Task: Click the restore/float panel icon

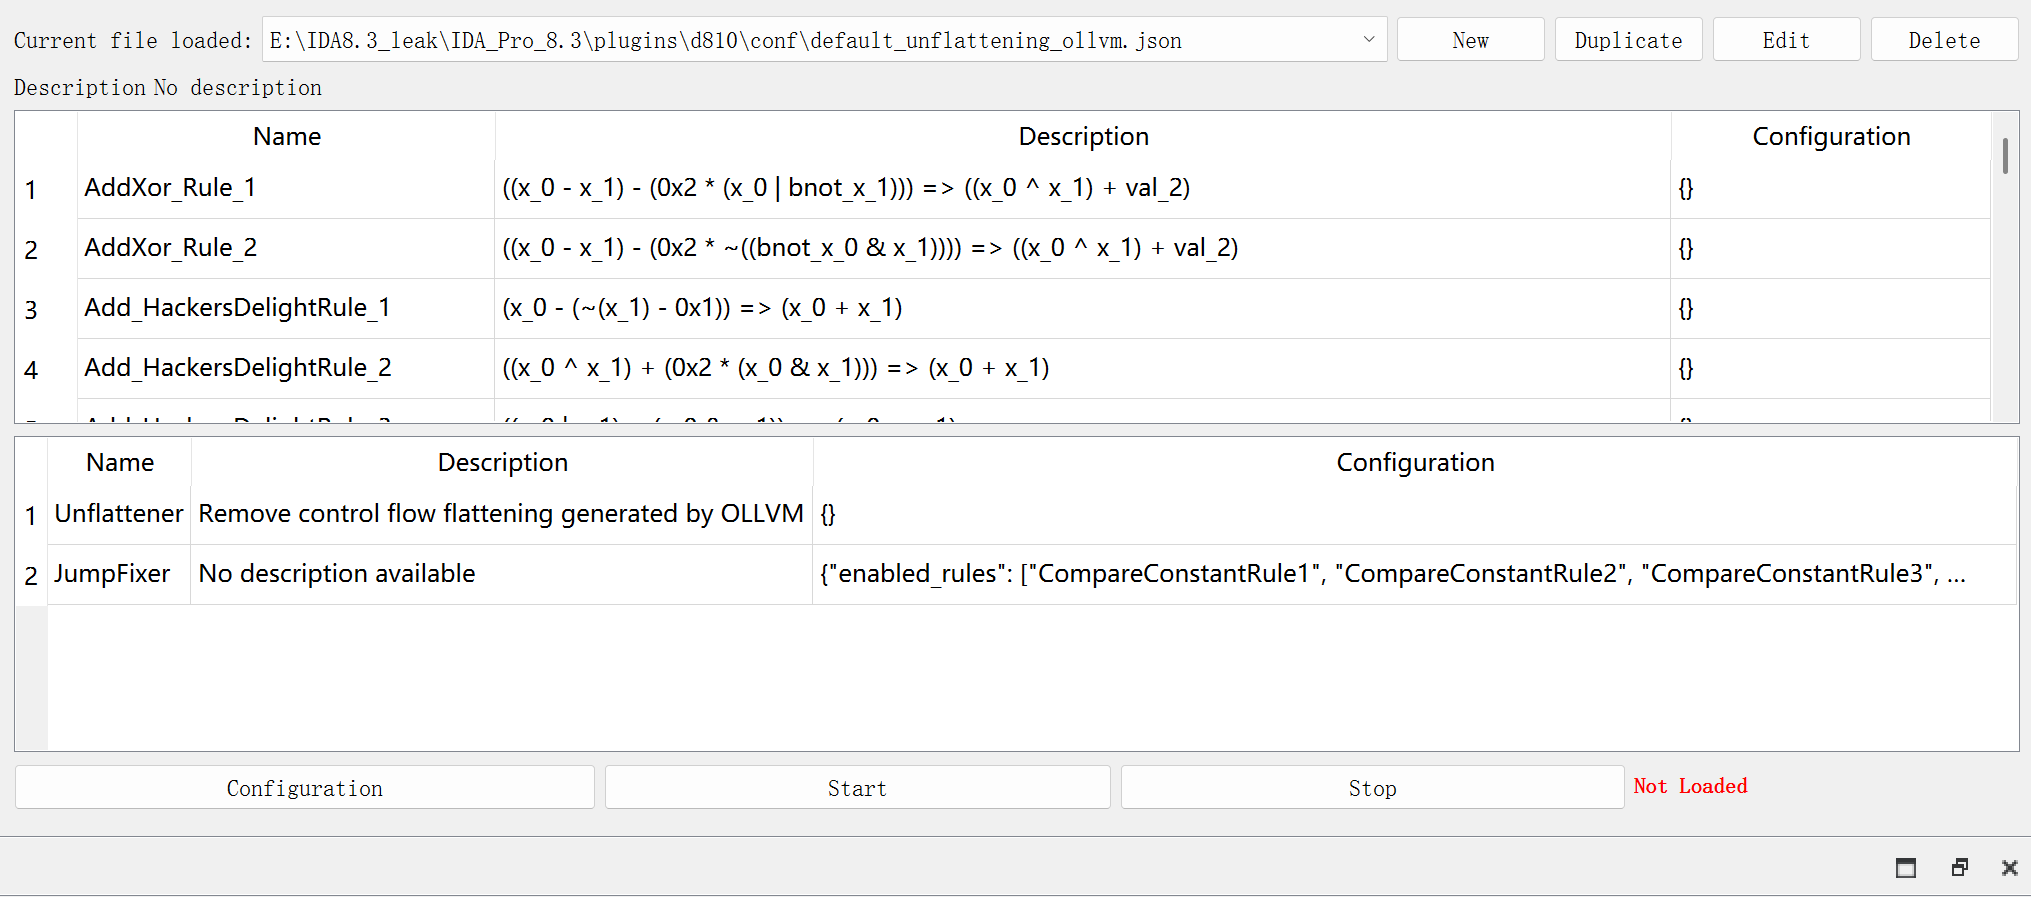Action: click(1960, 868)
